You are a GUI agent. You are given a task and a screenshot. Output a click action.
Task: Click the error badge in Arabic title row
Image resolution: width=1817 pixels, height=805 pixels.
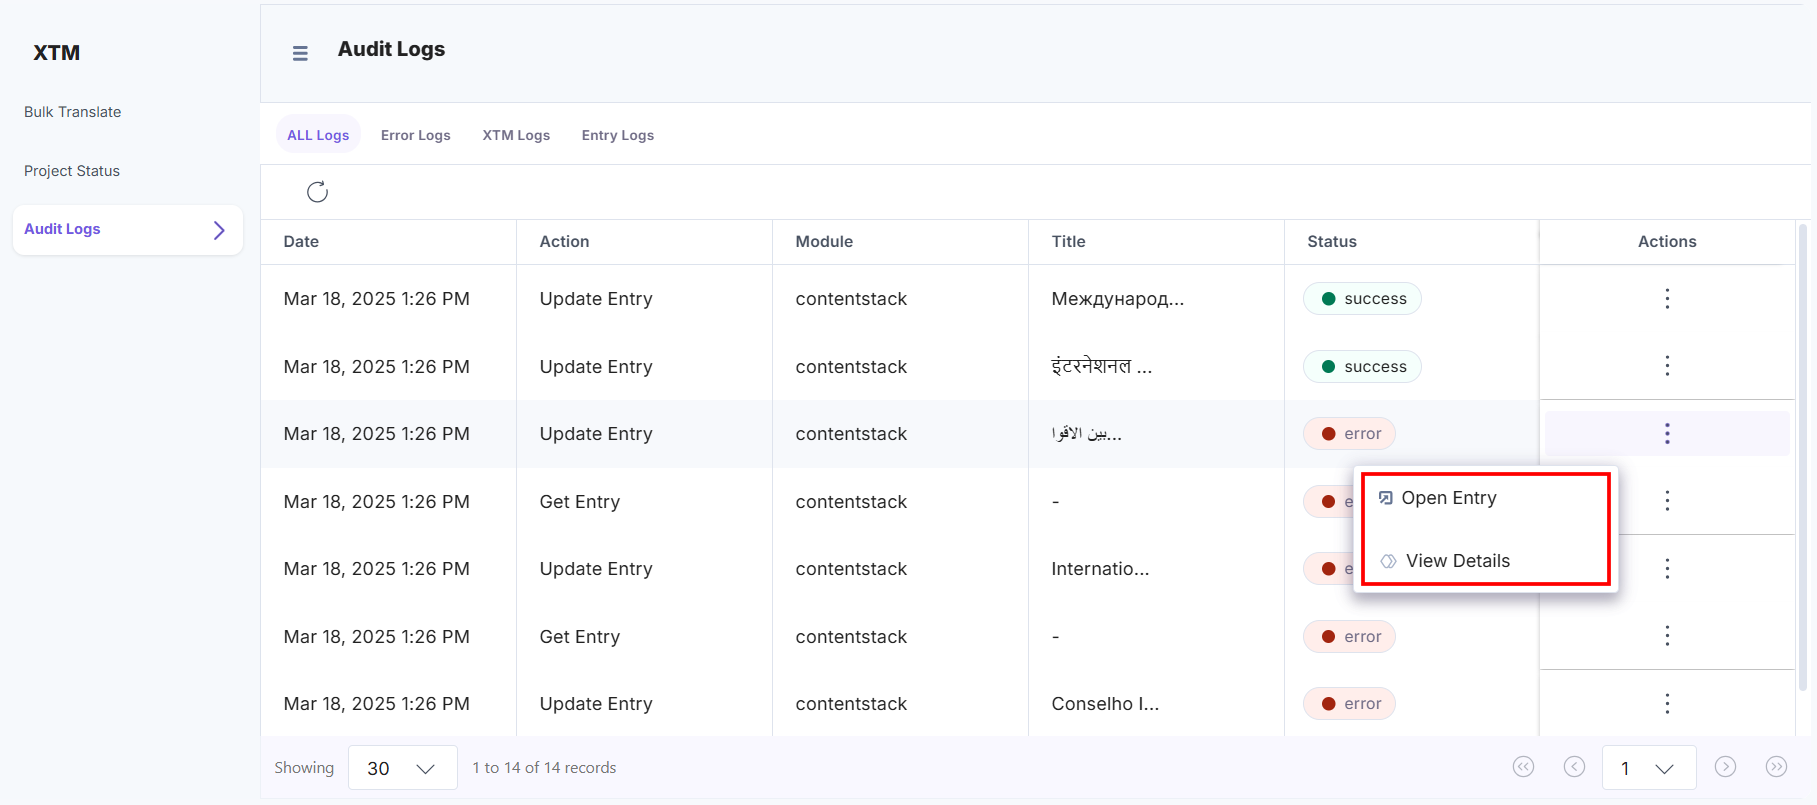click(1349, 434)
